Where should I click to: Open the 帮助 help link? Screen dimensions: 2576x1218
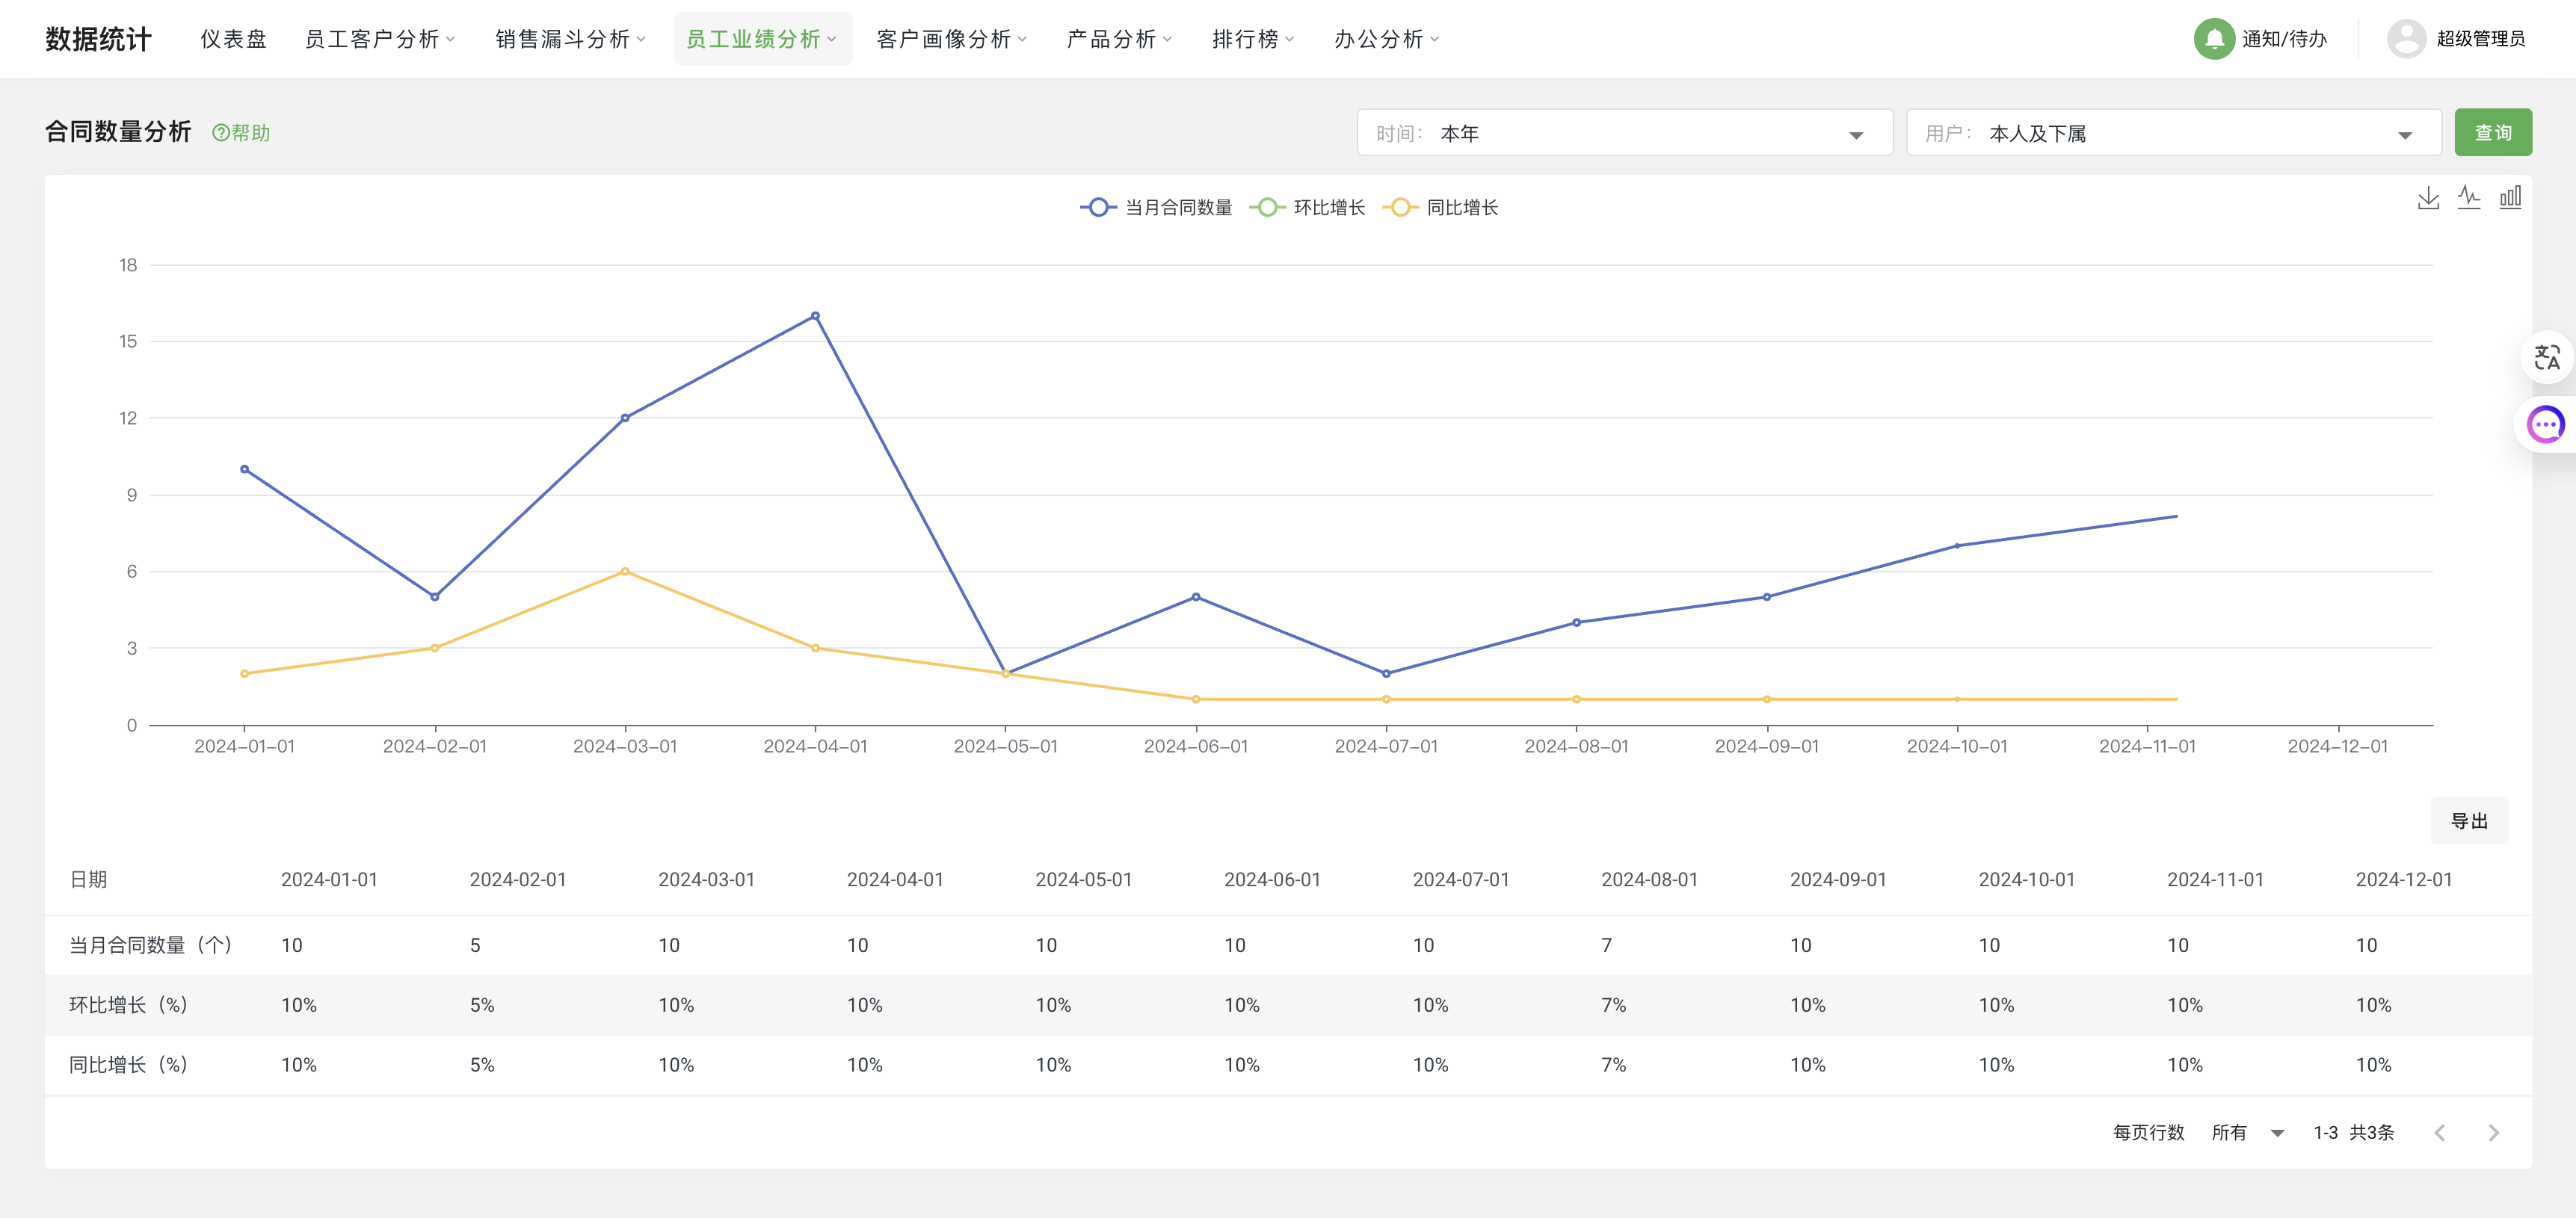tap(241, 133)
